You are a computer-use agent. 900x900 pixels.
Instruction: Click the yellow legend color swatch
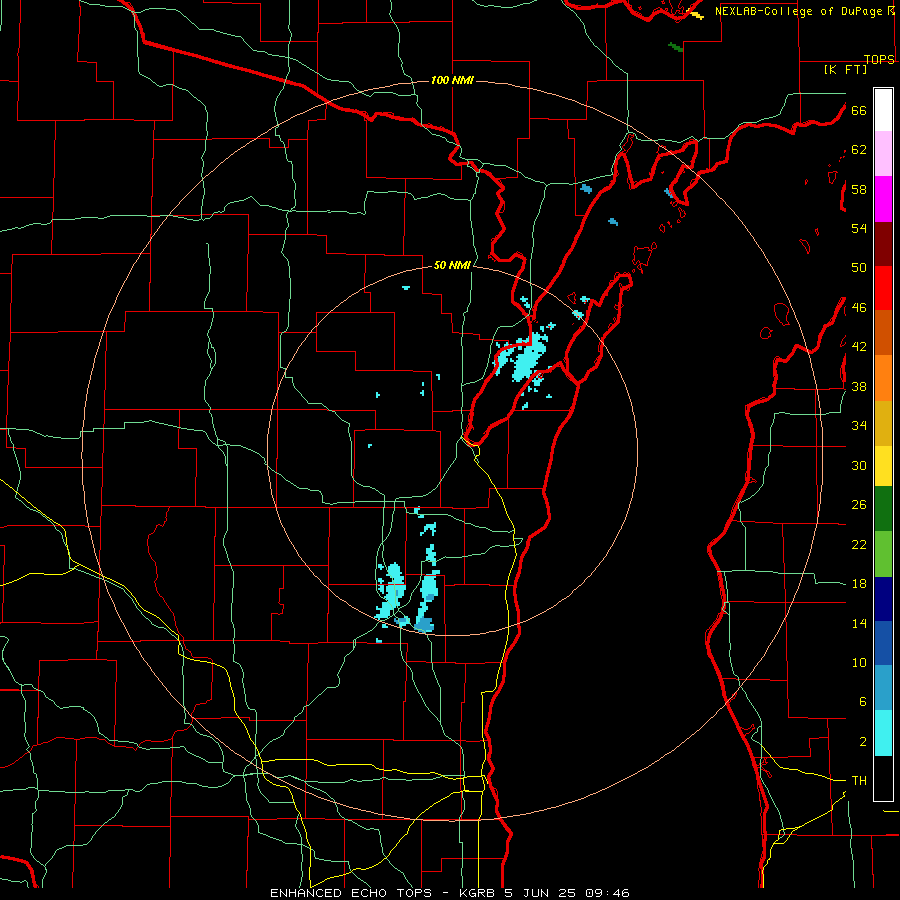click(883, 466)
